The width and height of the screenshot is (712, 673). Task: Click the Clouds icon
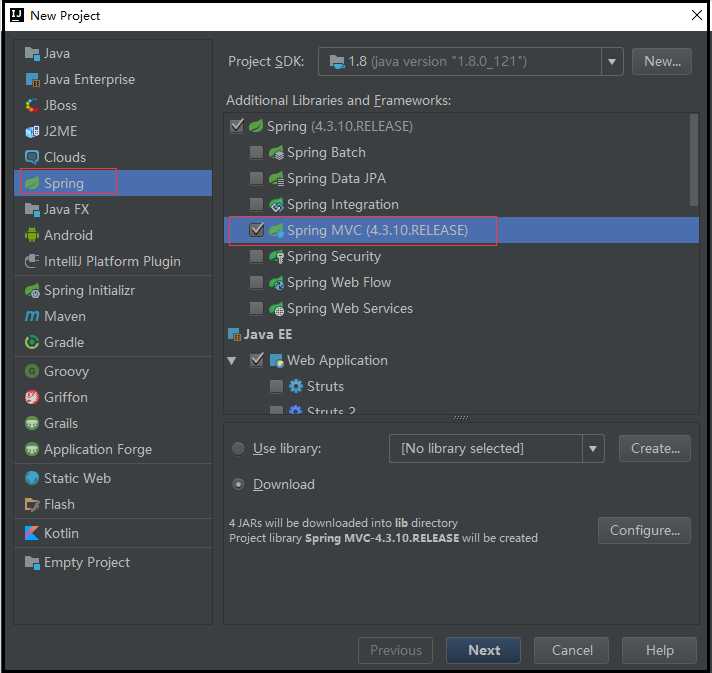pyautogui.click(x=32, y=157)
